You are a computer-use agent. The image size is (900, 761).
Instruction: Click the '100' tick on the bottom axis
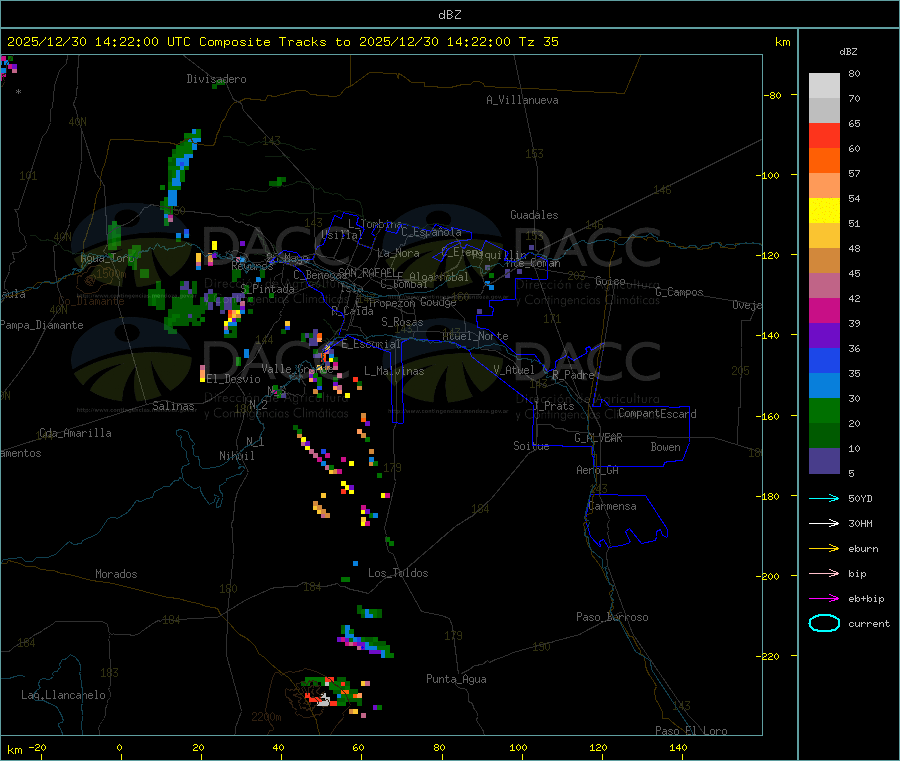pos(518,748)
